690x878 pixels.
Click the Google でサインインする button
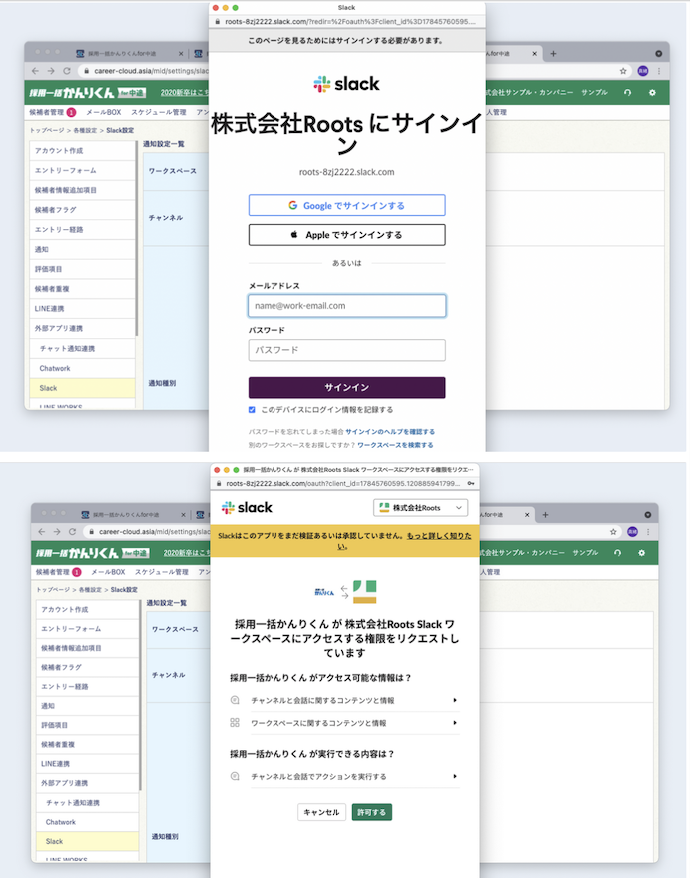pyautogui.click(x=347, y=206)
